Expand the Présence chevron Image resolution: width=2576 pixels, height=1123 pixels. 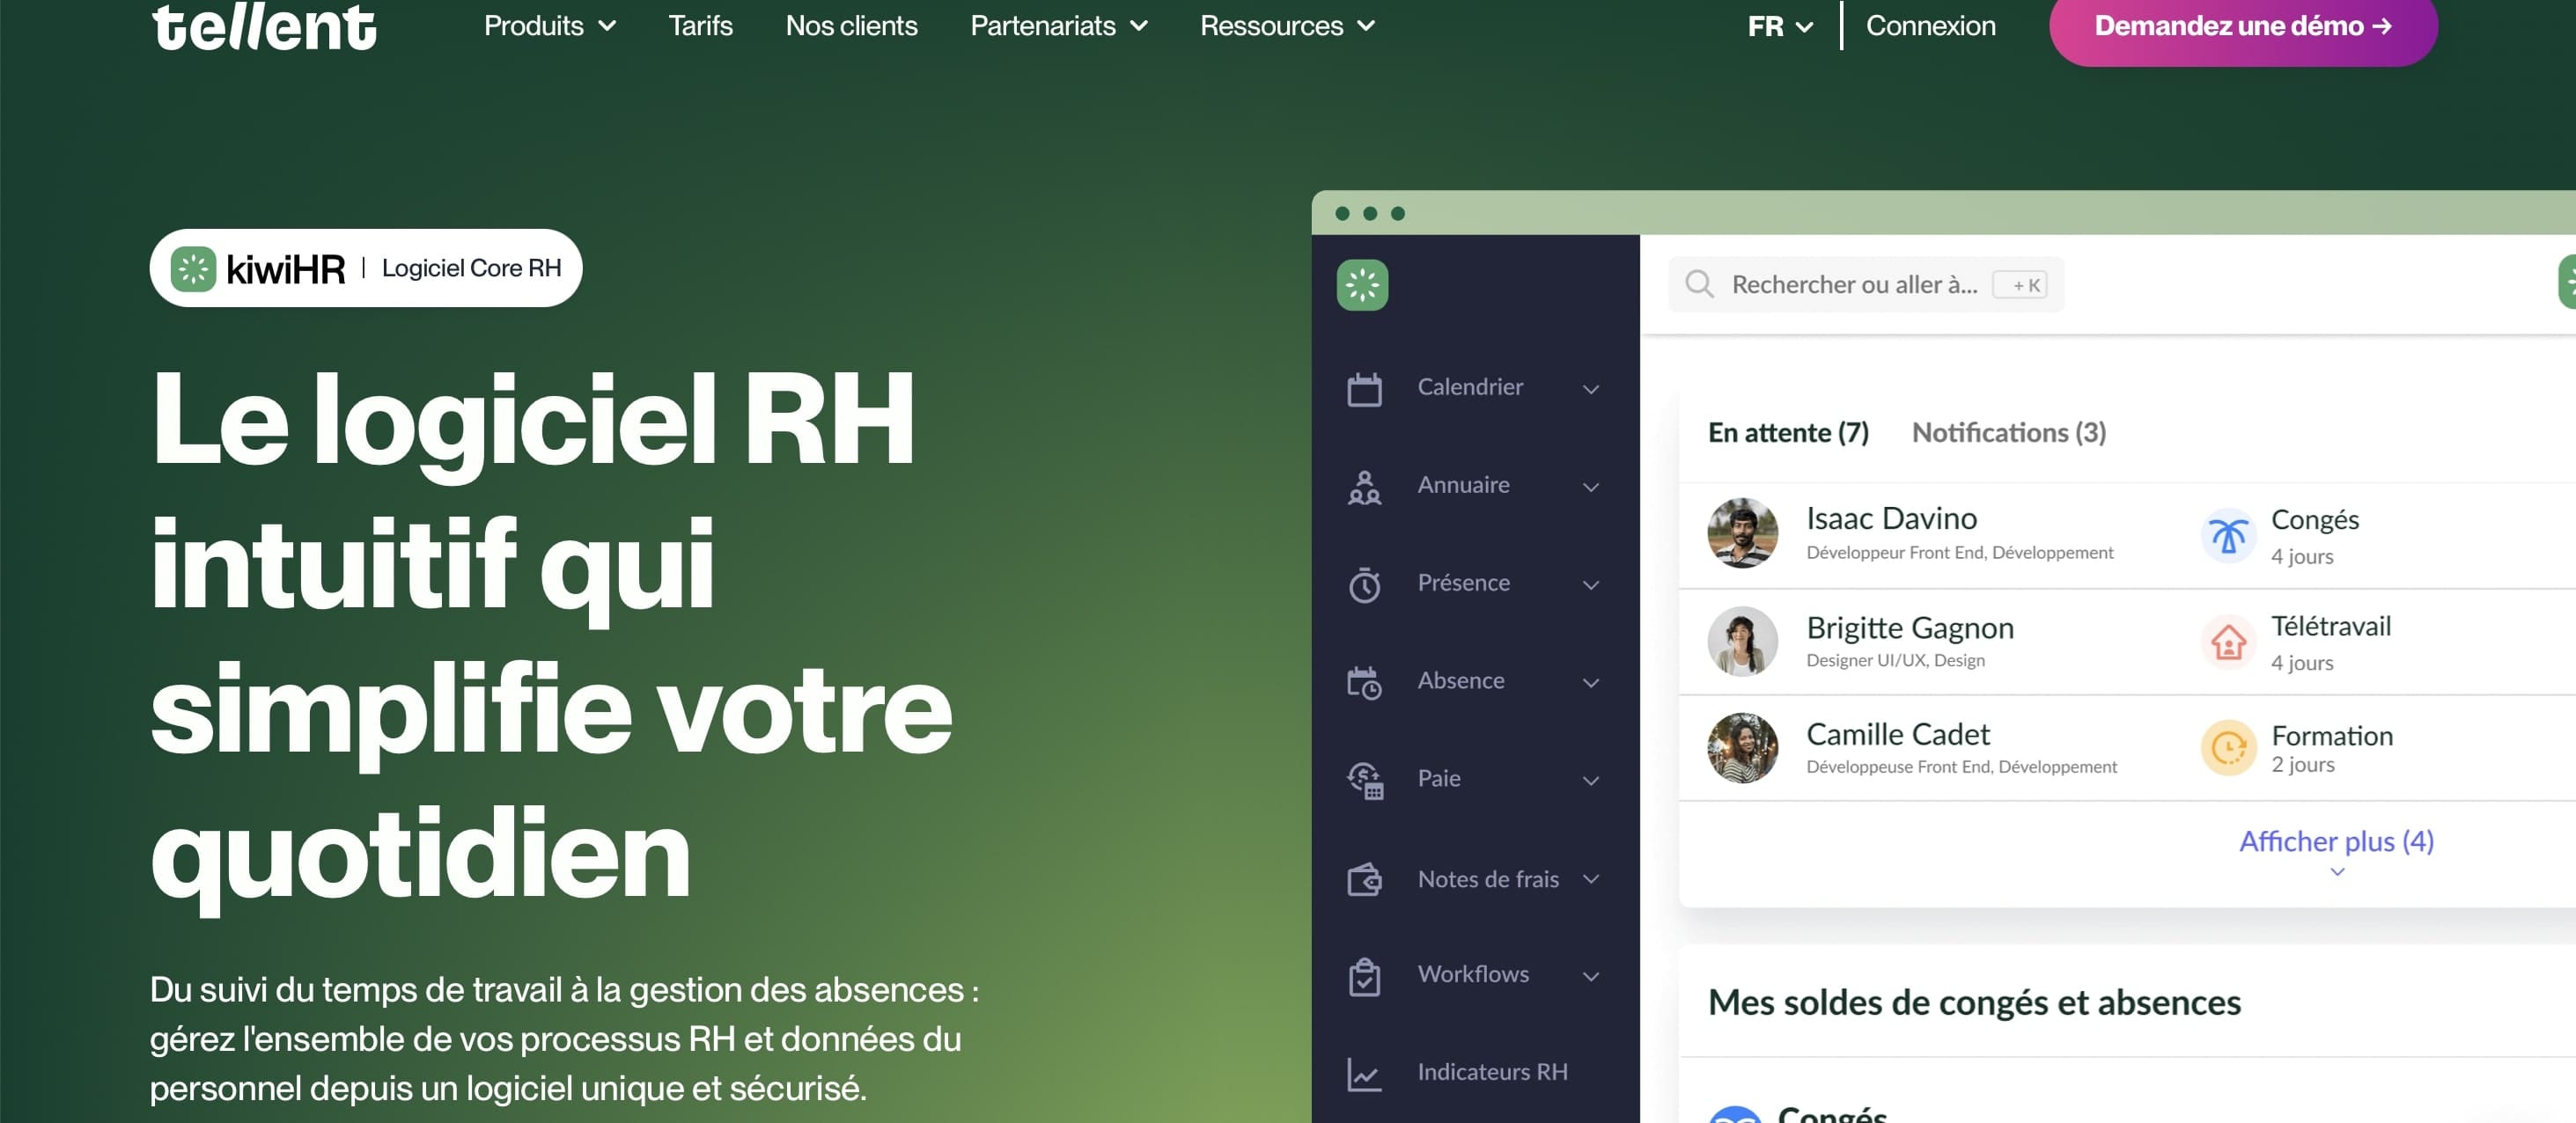[x=1591, y=585]
